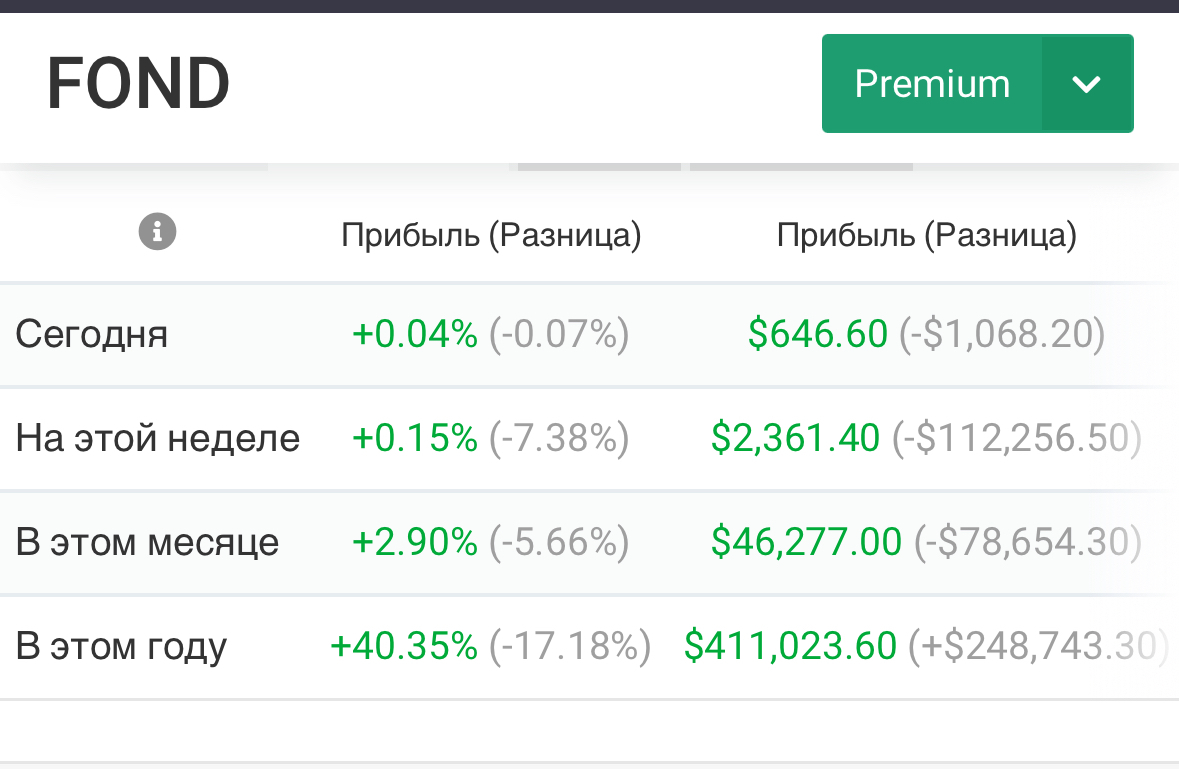Select the dollar column header Прибыль (Разница)
The height and width of the screenshot is (769, 1179).
tap(927, 235)
